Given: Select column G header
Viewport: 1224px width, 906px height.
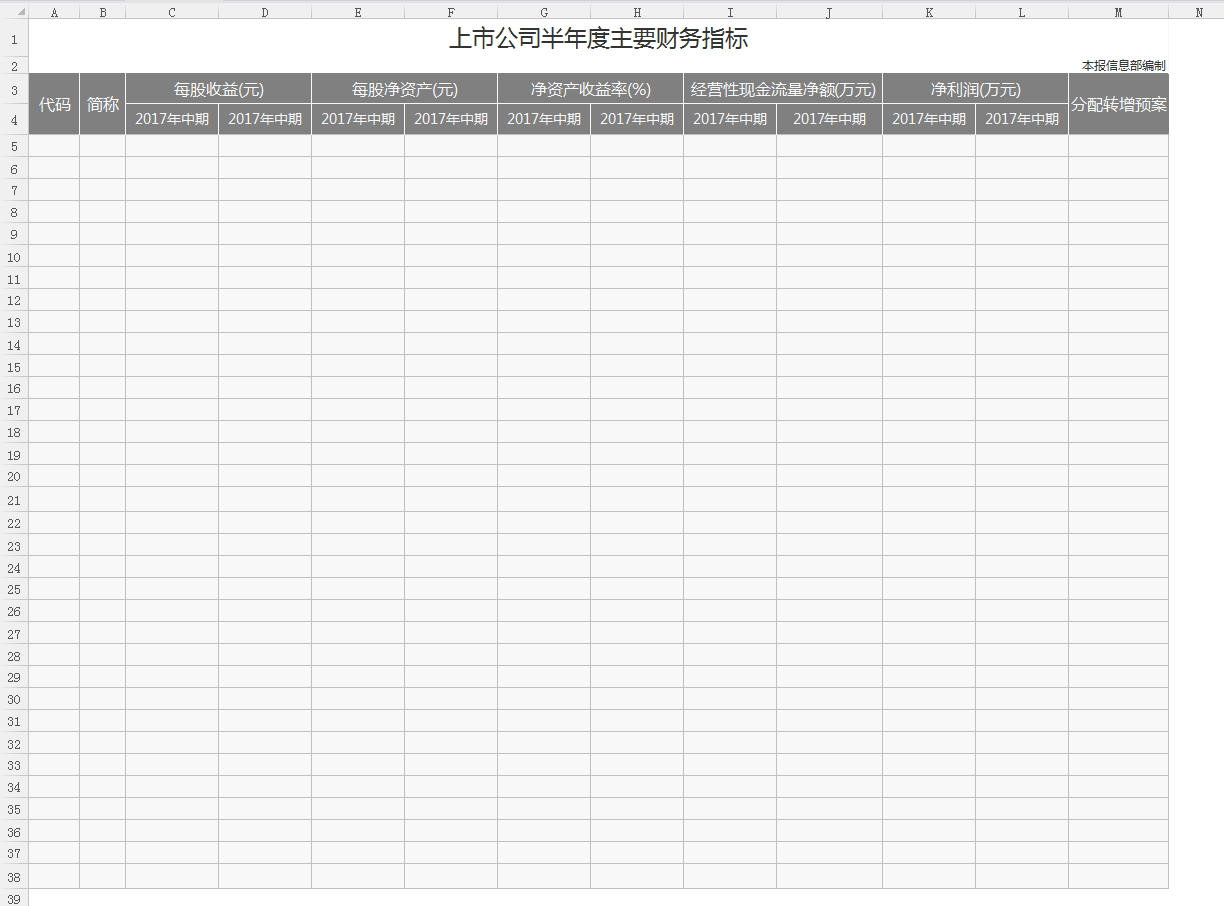Looking at the screenshot, I should [x=543, y=12].
